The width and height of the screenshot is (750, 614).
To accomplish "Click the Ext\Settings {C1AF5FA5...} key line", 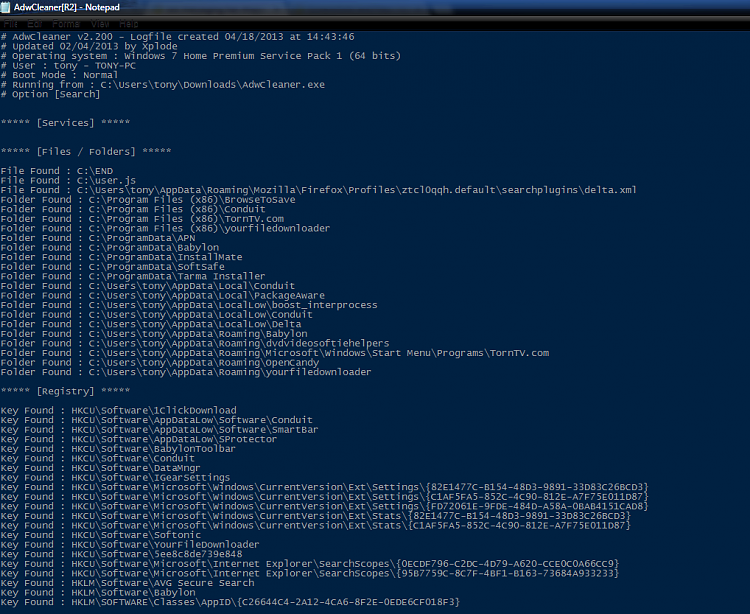I will pos(325,496).
